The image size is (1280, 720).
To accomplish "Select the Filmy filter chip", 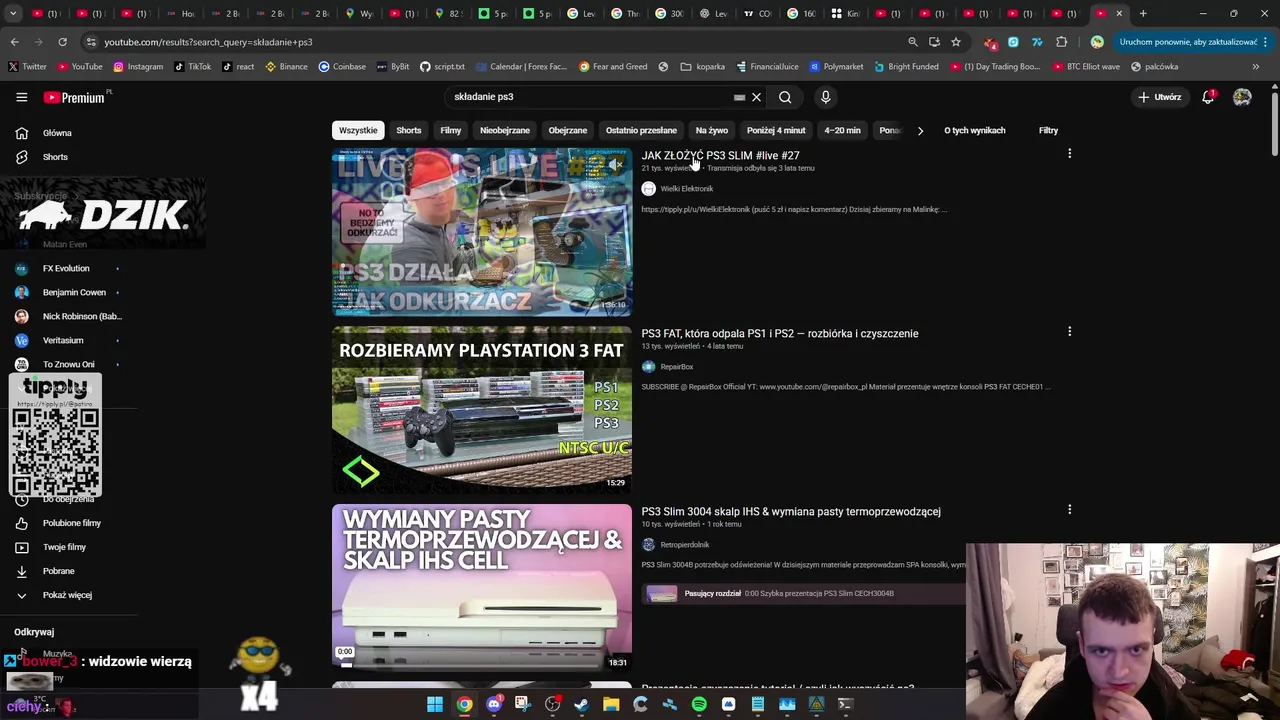I will 451,130.
